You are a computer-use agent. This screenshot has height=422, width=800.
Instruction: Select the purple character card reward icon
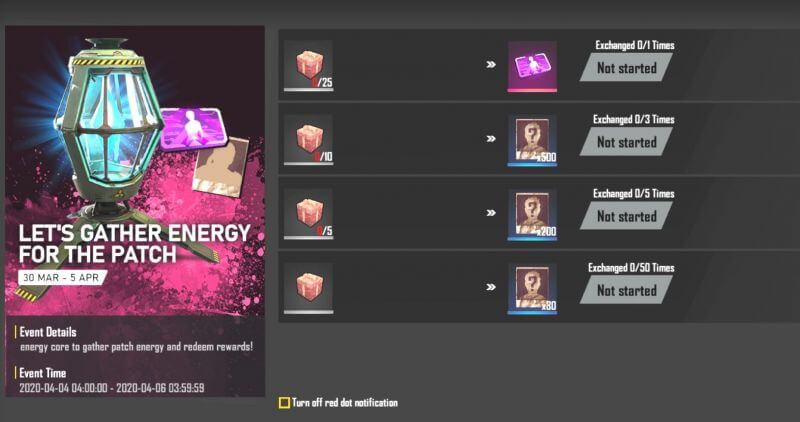tap(532, 66)
